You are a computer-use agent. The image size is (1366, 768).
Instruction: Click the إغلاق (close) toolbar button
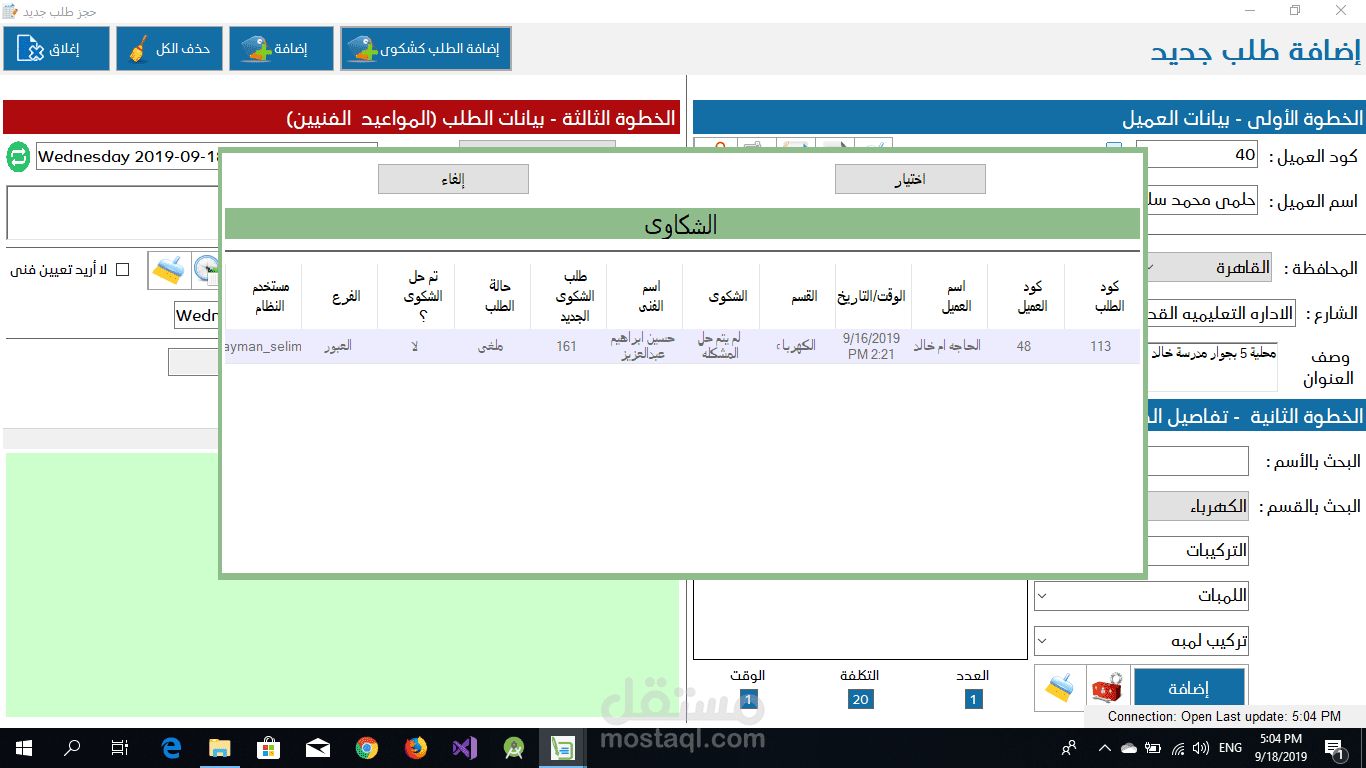click(x=56, y=48)
